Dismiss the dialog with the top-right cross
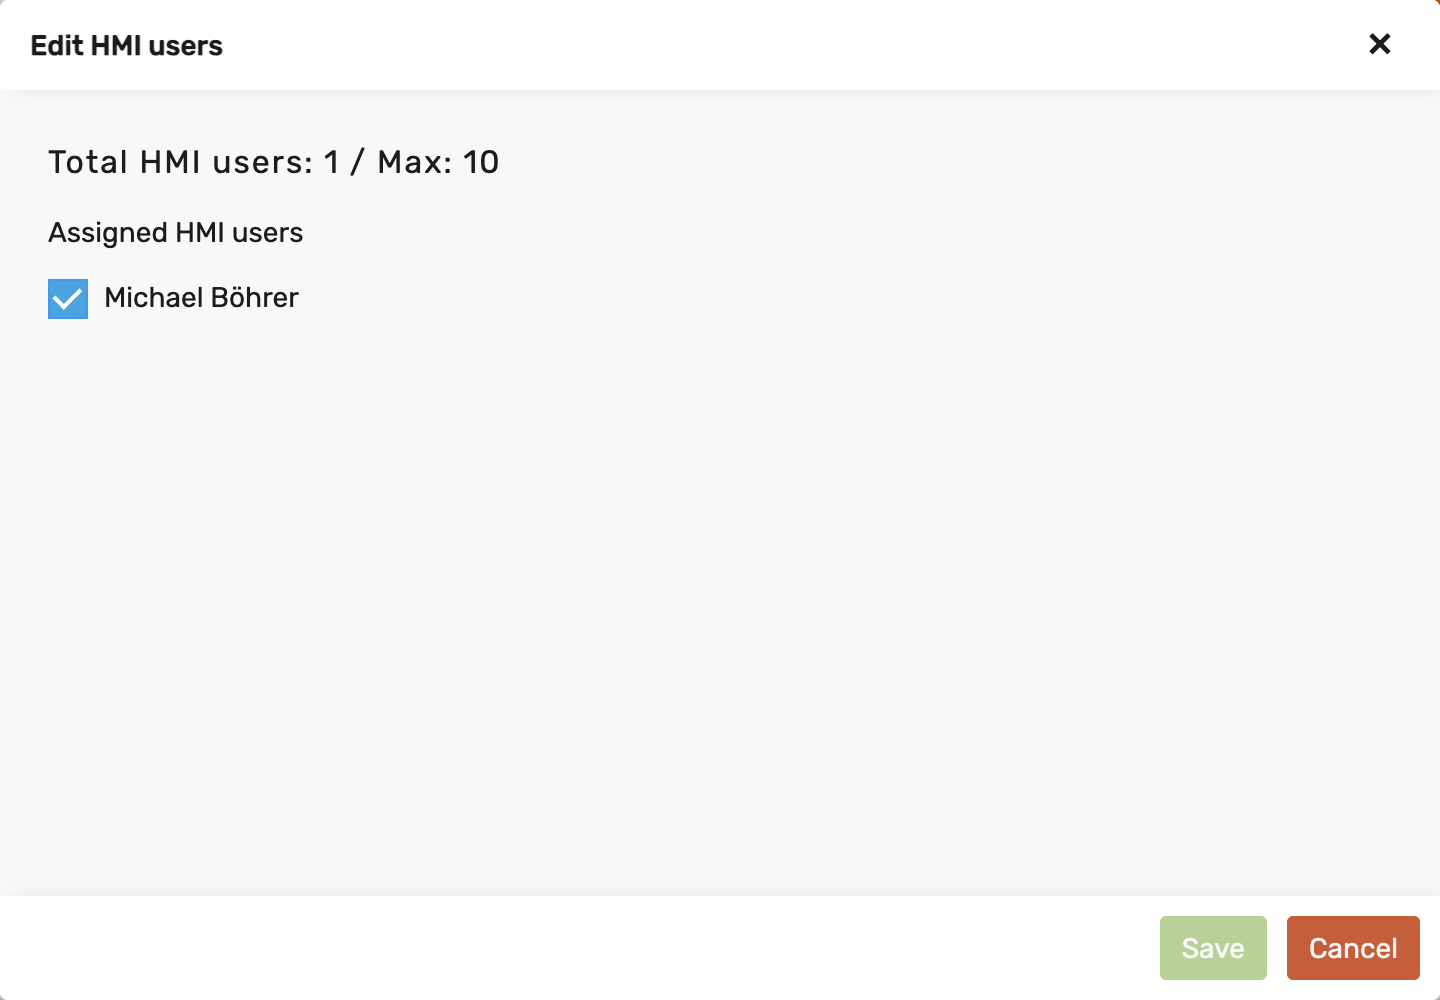1440x1000 pixels. [1380, 44]
